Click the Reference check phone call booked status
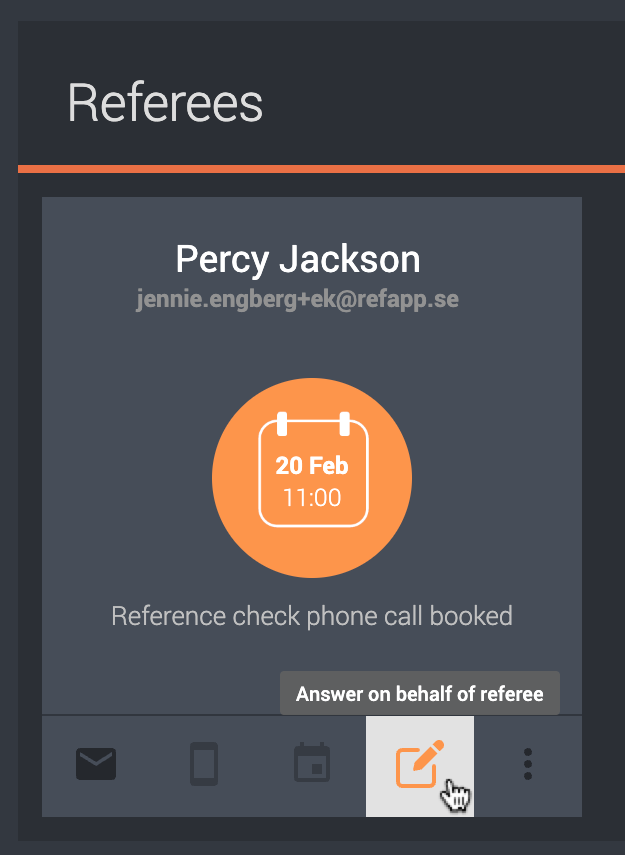 [312, 616]
